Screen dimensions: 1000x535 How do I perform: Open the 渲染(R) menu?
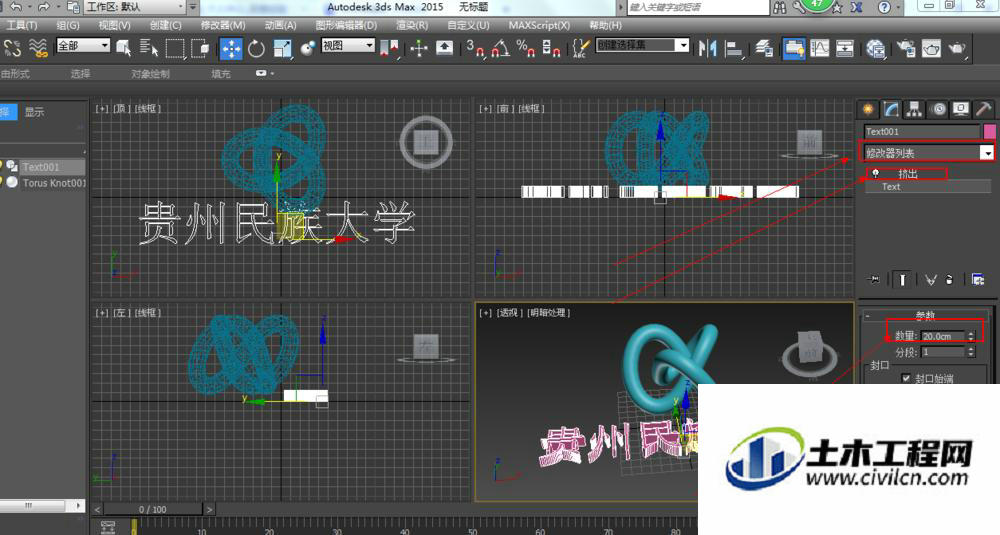tap(412, 25)
